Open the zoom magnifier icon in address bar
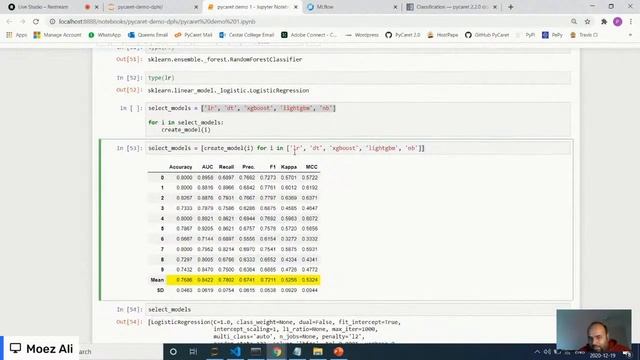 coord(574,21)
